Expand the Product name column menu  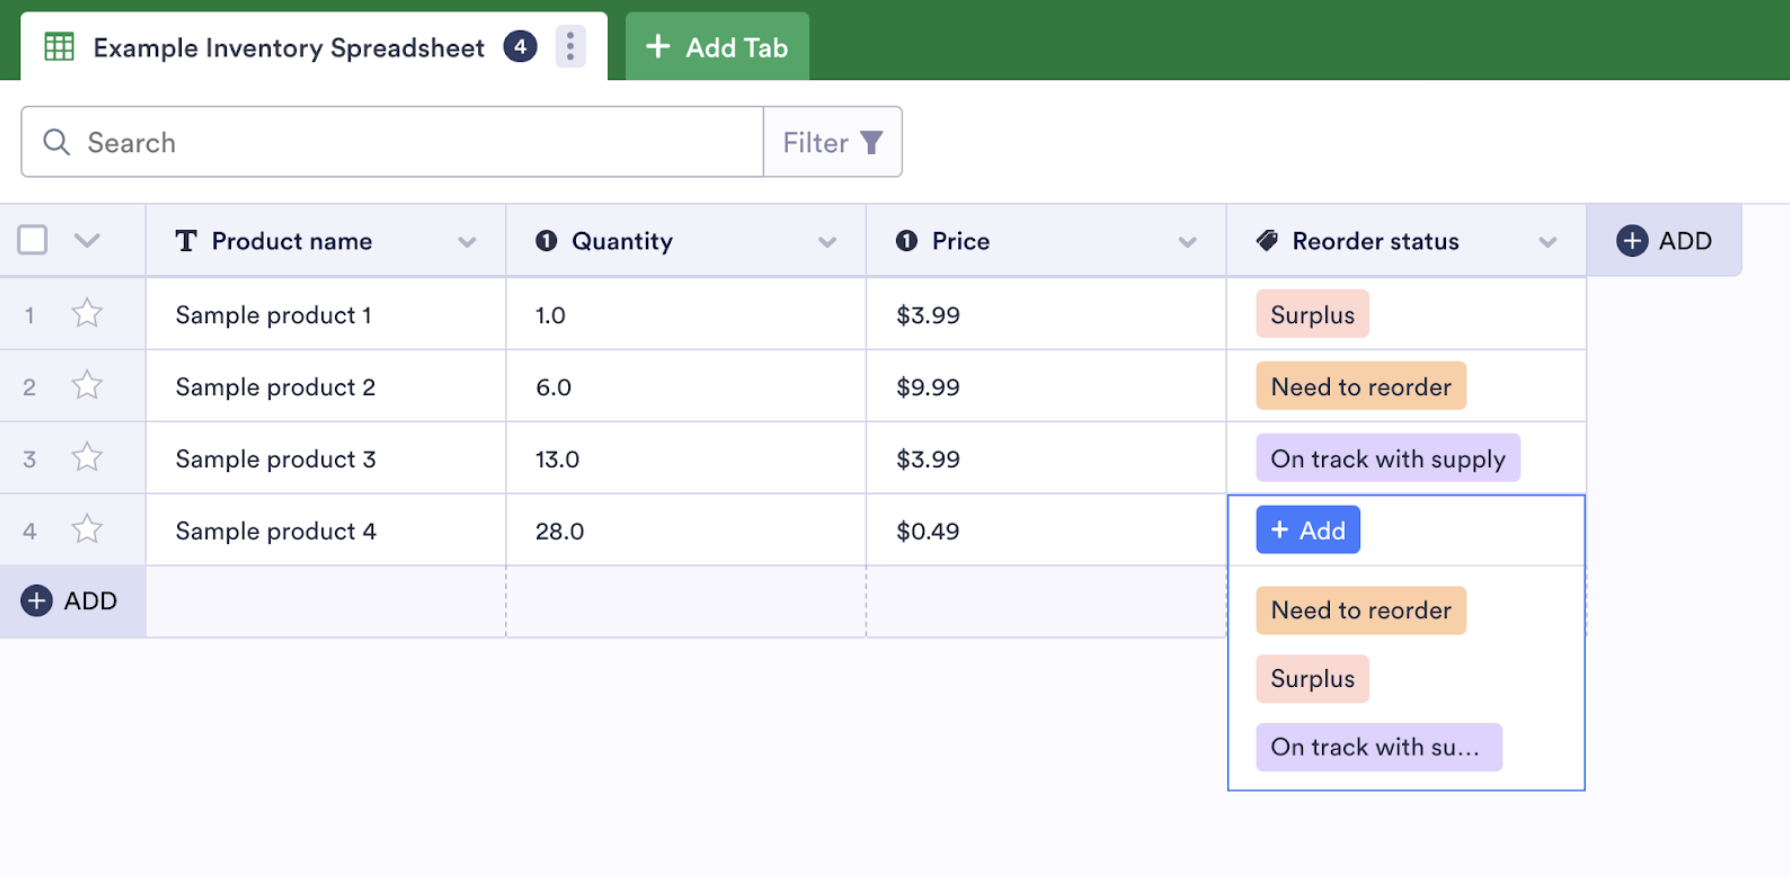pos(467,242)
